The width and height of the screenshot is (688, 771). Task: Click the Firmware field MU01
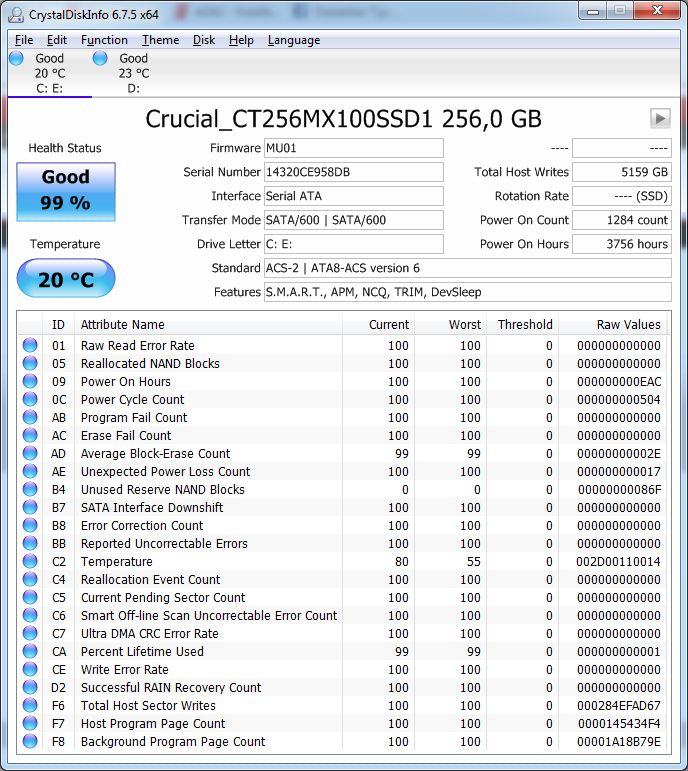(x=354, y=148)
